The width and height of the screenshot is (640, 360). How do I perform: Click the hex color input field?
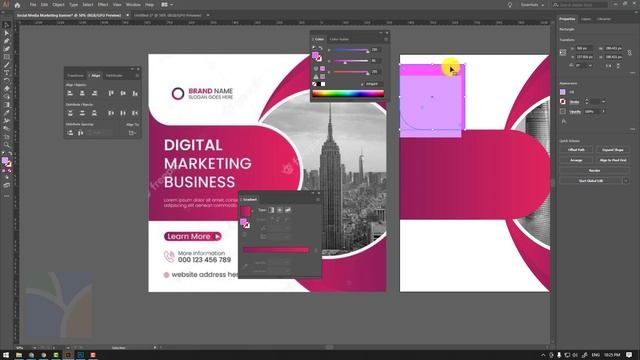(373, 84)
